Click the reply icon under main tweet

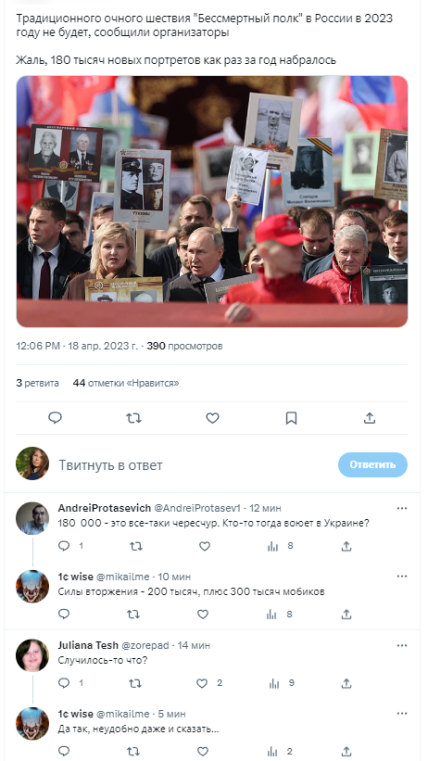(55, 418)
